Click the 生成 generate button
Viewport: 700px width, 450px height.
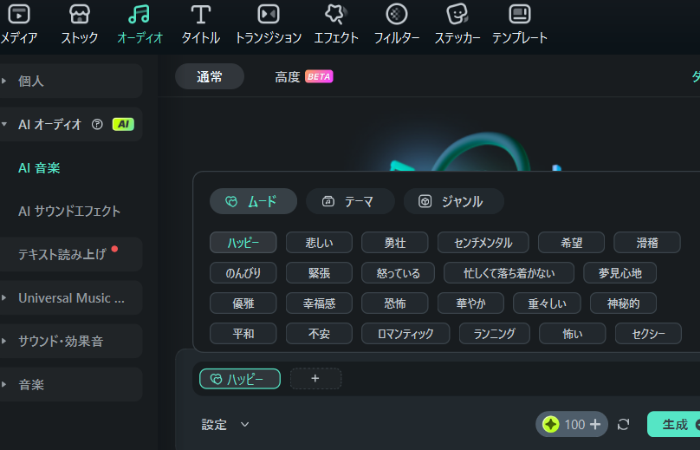coord(674,424)
